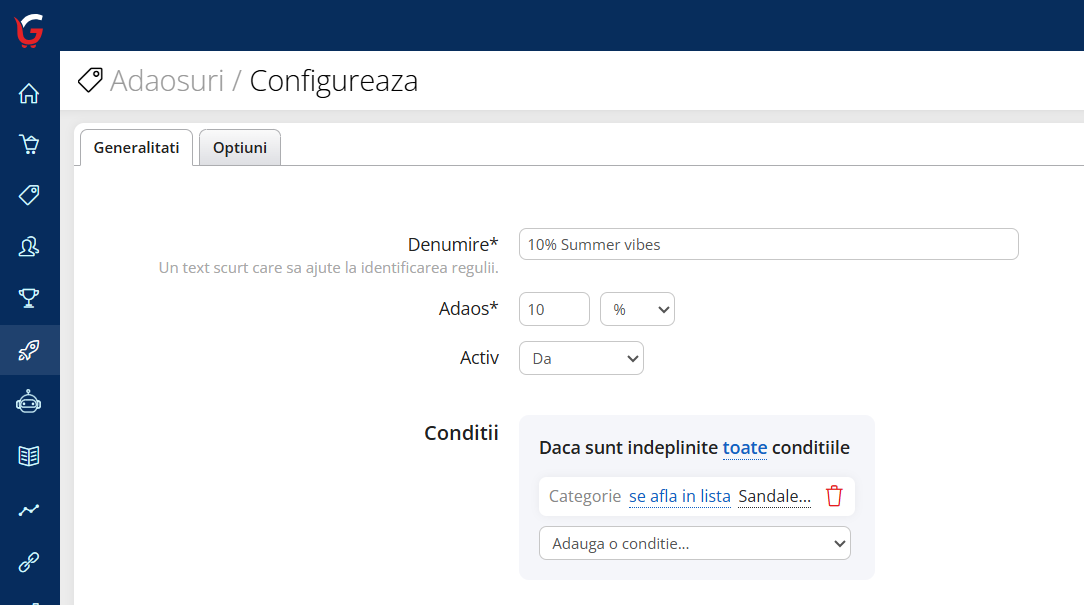Click the 'Daca sunt indeplinite' heading text
1084x605 pixels.
628,448
